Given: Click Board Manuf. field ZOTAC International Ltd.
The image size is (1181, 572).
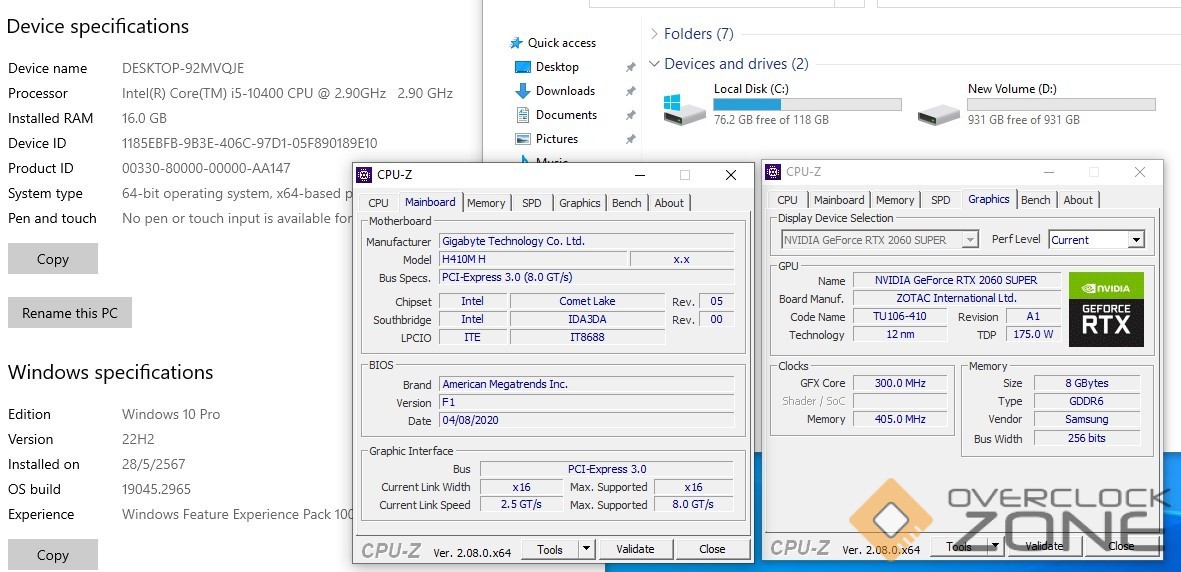Looking at the screenshot, I should [956, 298].
